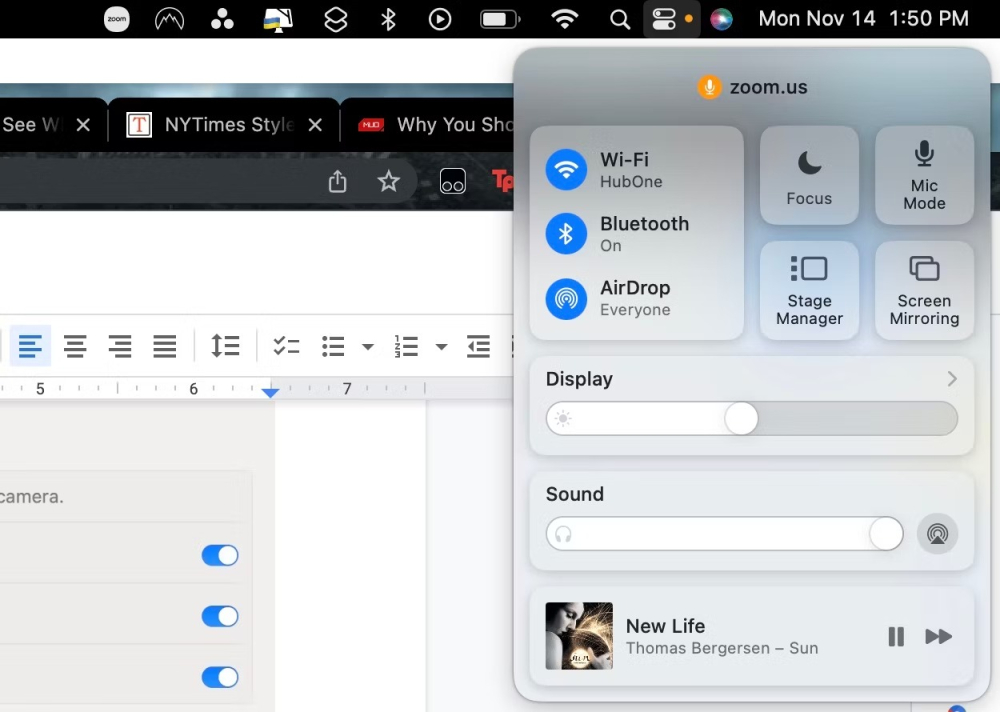The height and width of the screenshot is (712, 1000).
Task: Activate Stage Manager
Action: [x=809, y=290]
